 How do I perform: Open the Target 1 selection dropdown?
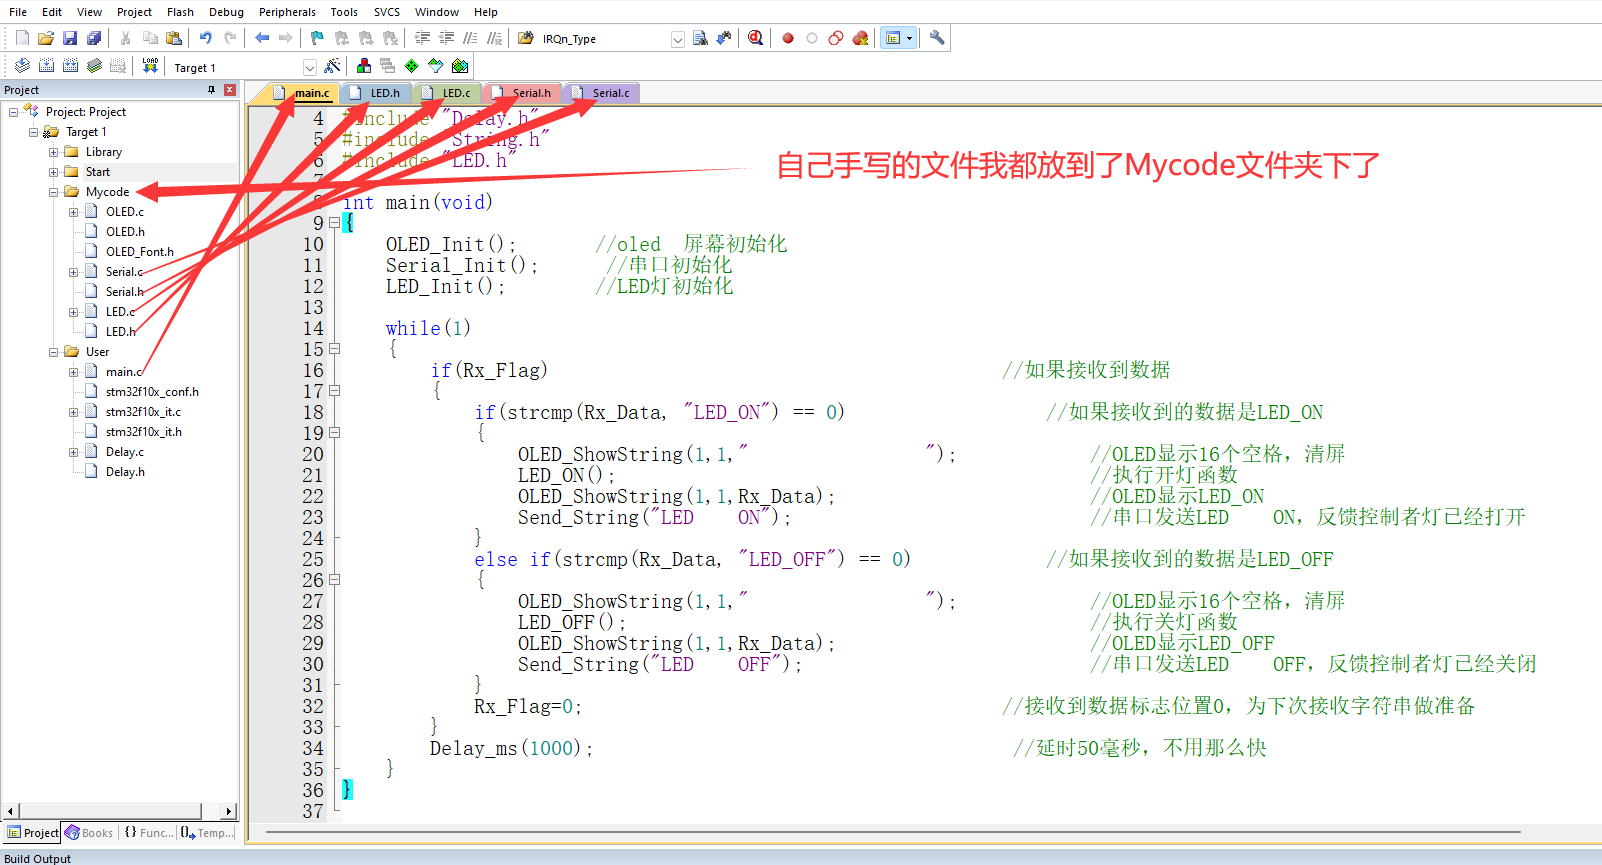coord(310,67)
